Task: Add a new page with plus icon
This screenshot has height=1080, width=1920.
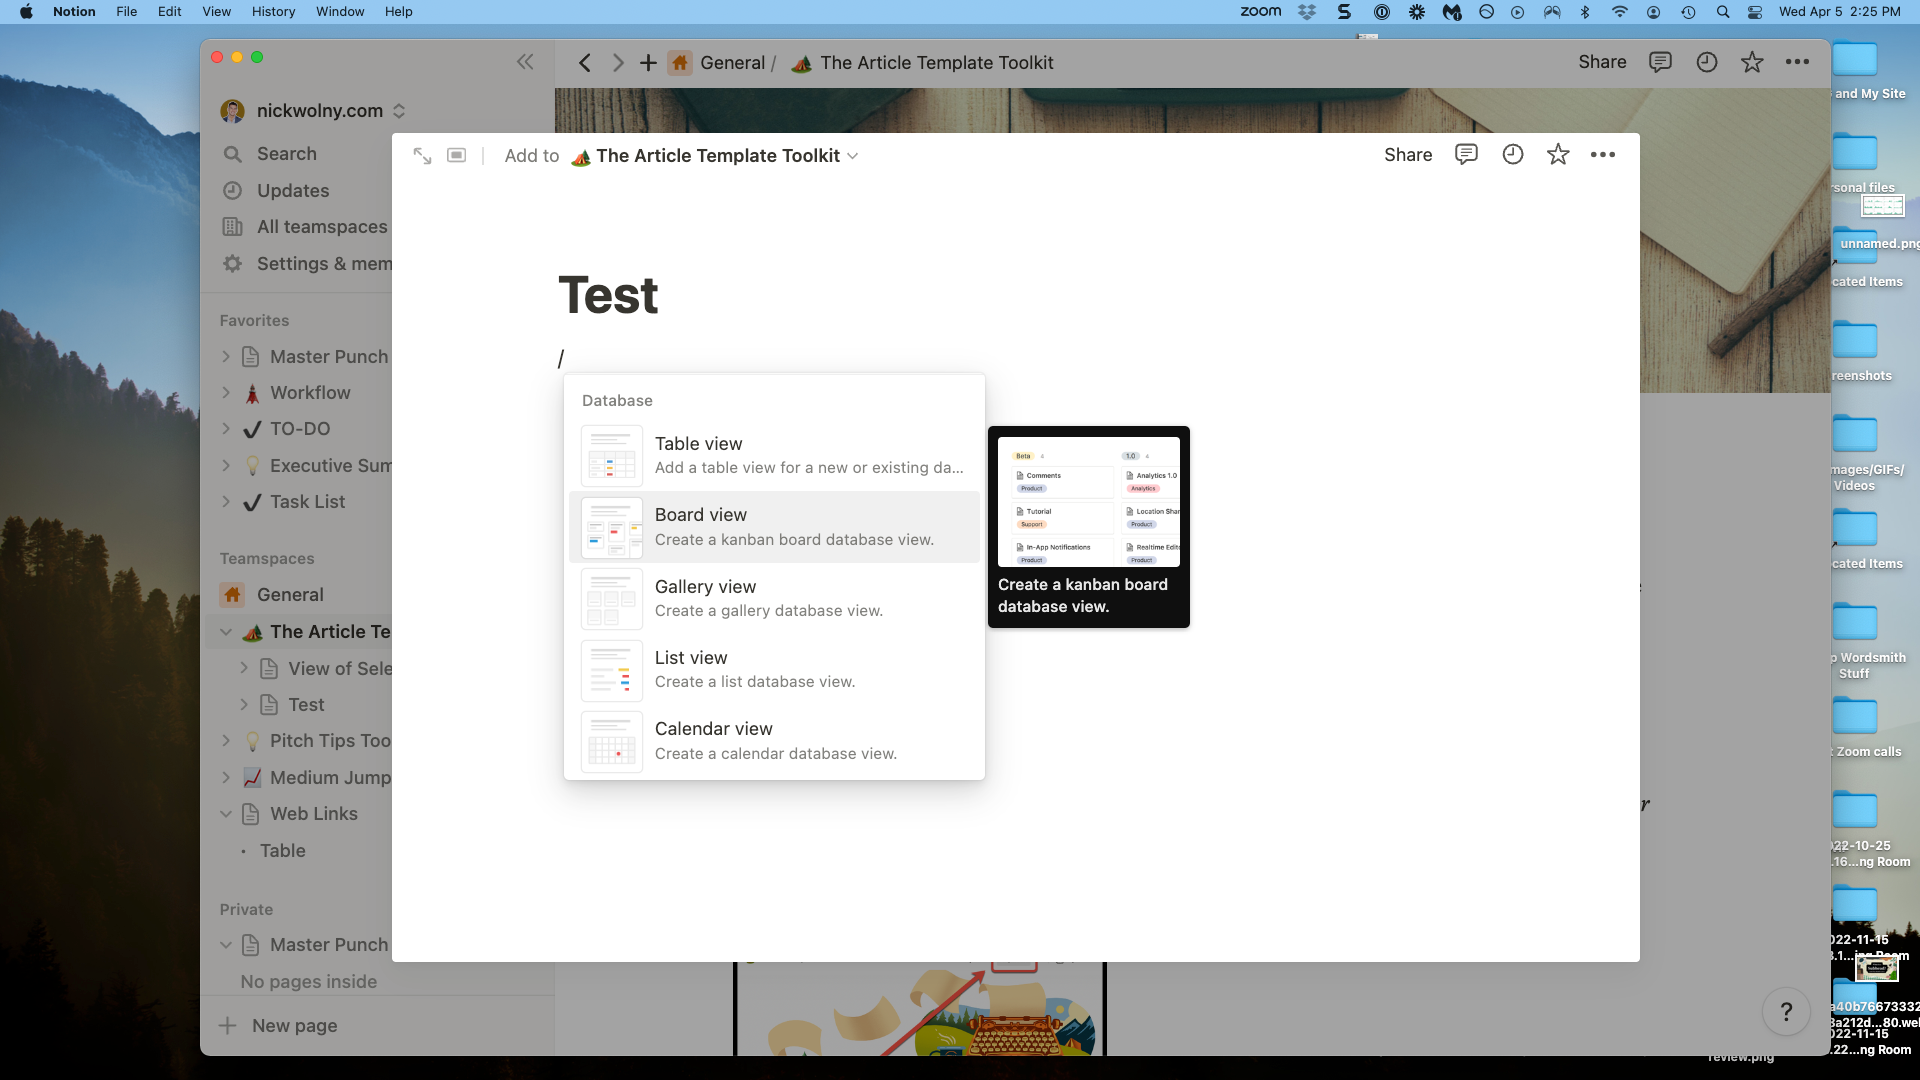Action: (648, 63)
